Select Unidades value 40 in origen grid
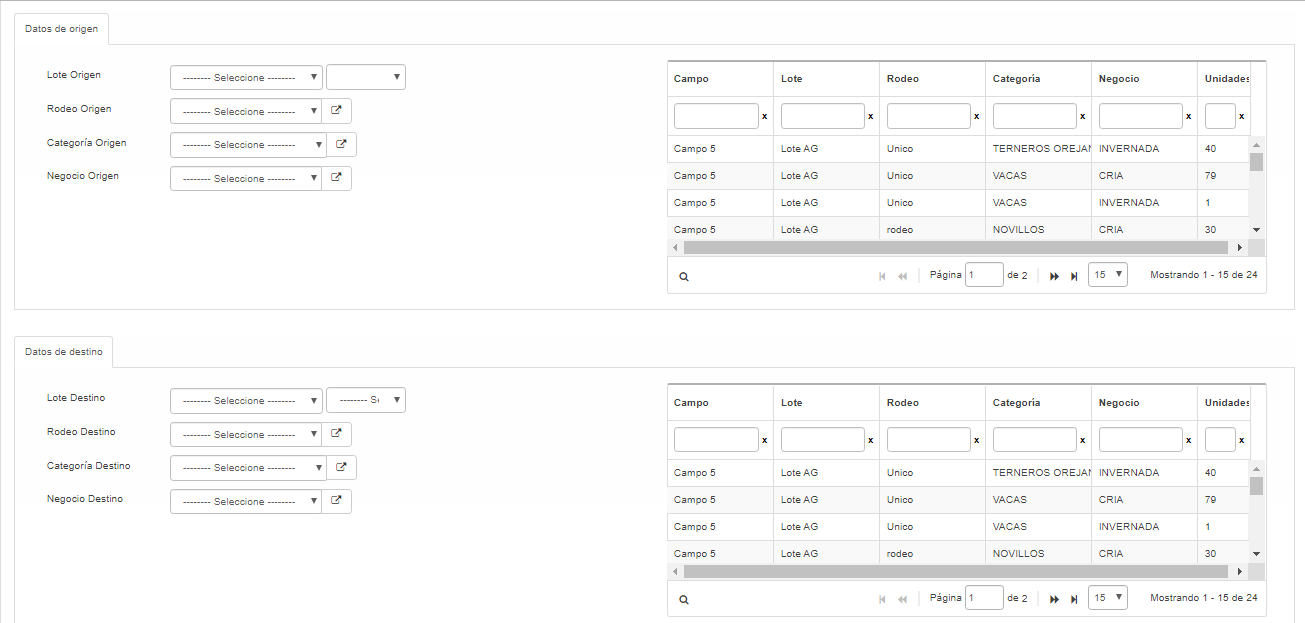 (1224, 149)
